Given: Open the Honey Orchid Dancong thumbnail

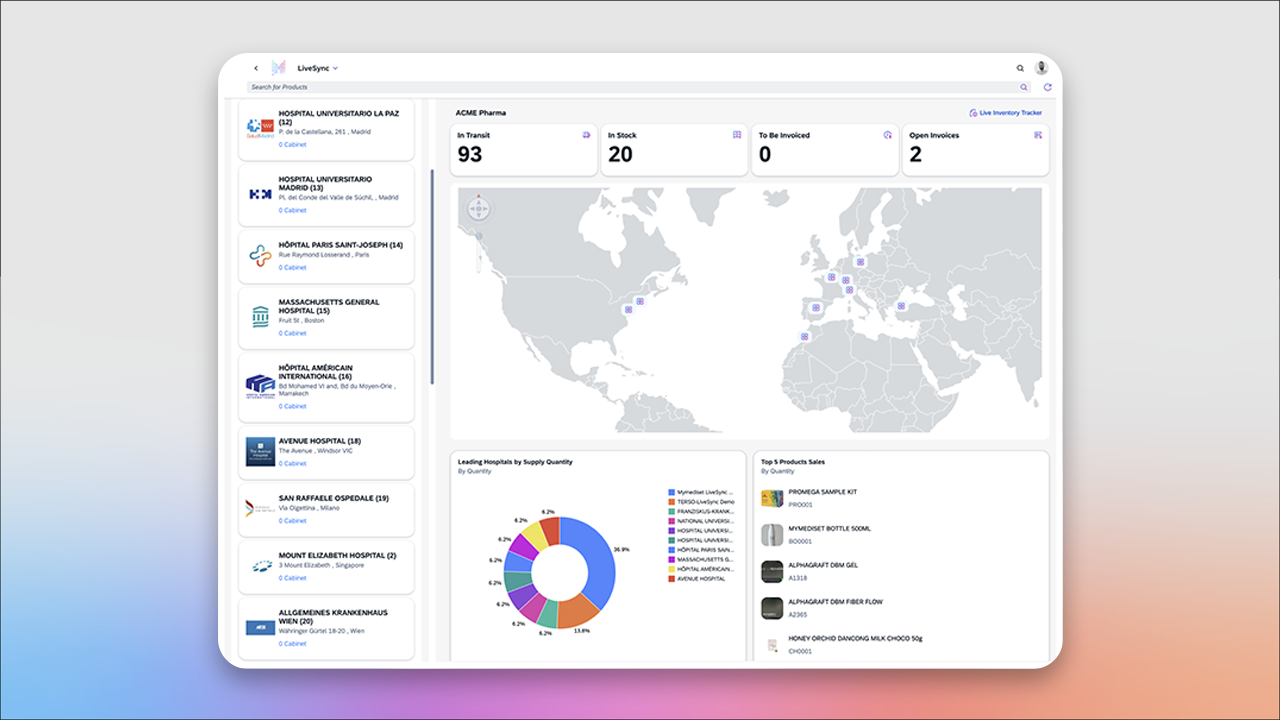Looking at the screenshot, I should pos(771,645).
